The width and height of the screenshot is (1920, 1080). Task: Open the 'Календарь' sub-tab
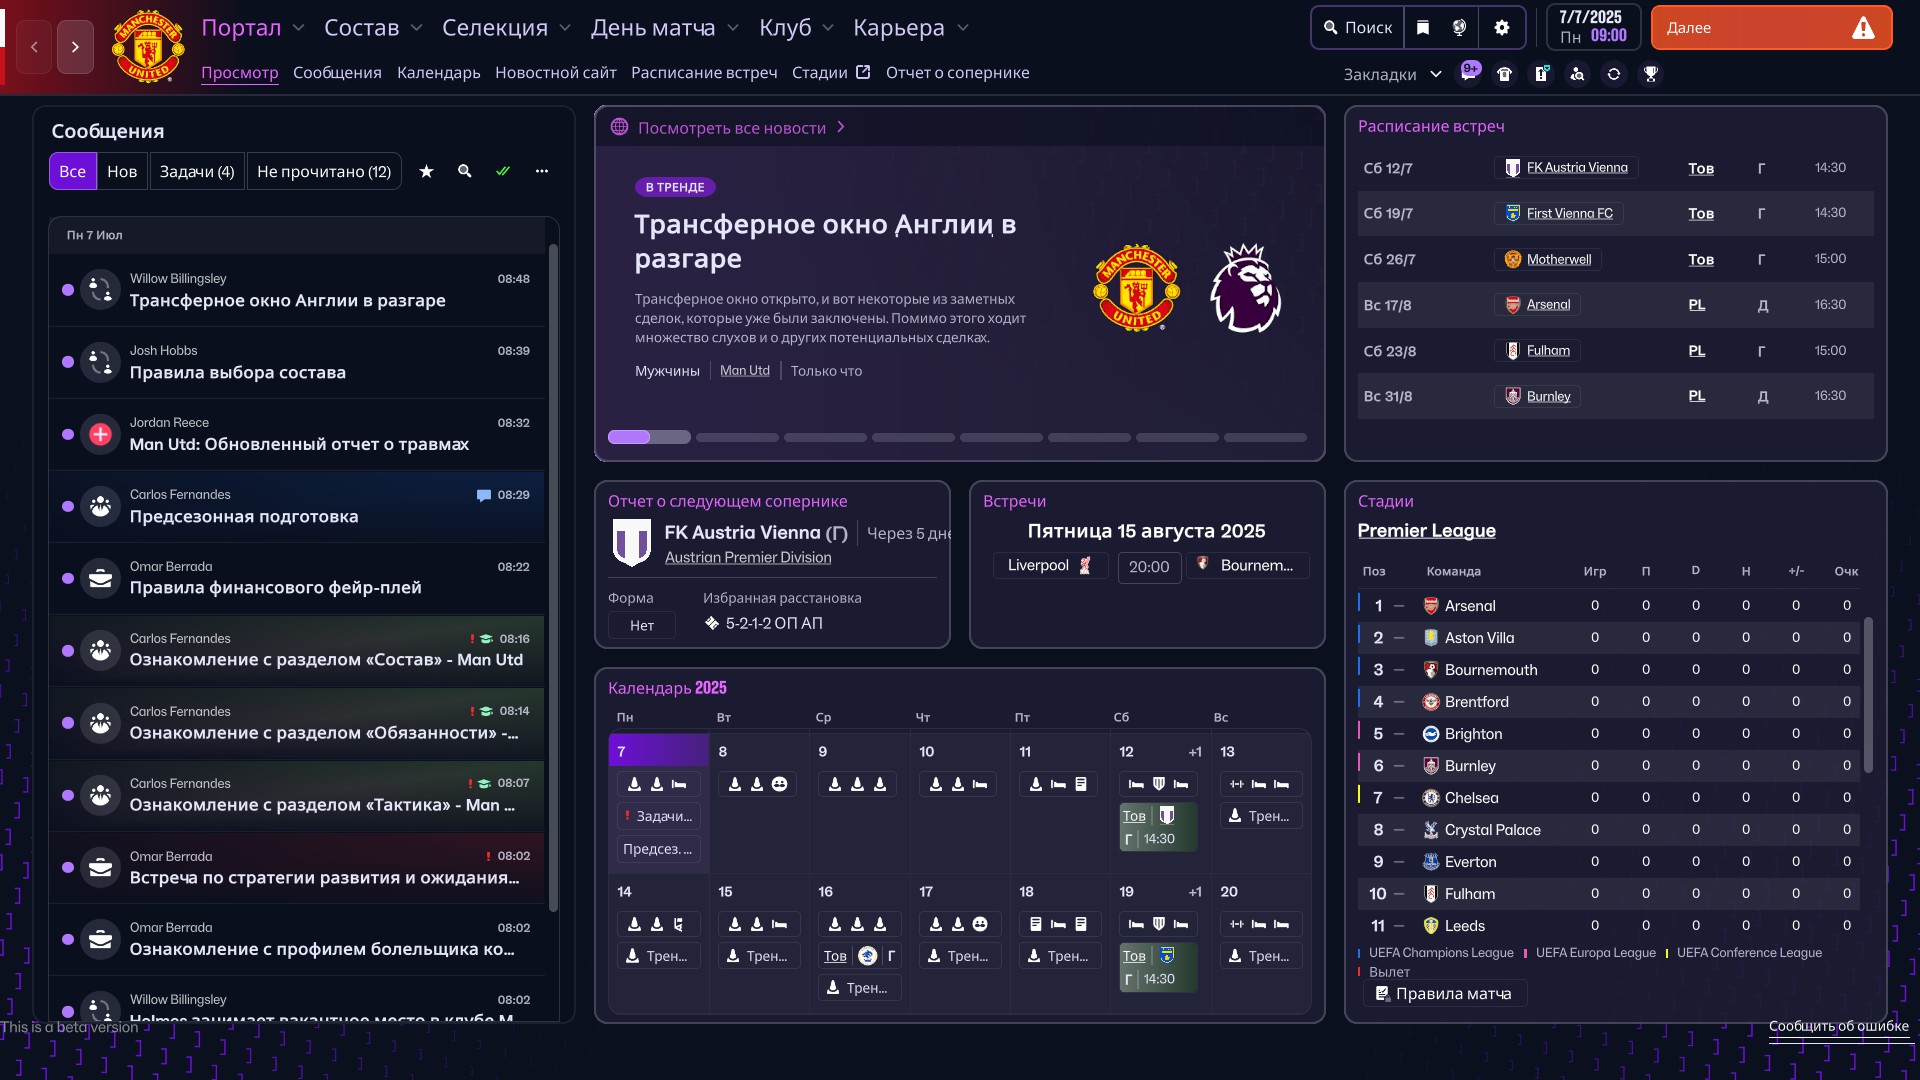438,72
